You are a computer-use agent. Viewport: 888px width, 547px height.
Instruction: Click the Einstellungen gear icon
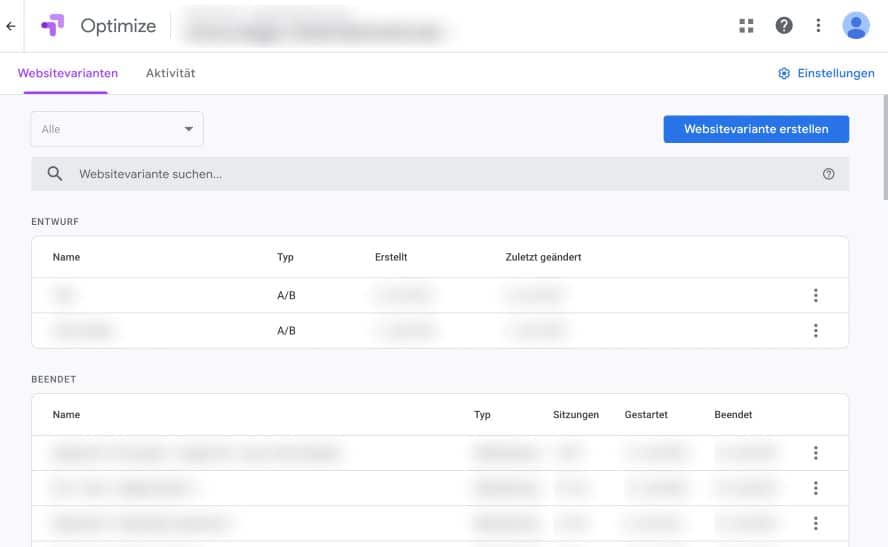coord(784,74)
